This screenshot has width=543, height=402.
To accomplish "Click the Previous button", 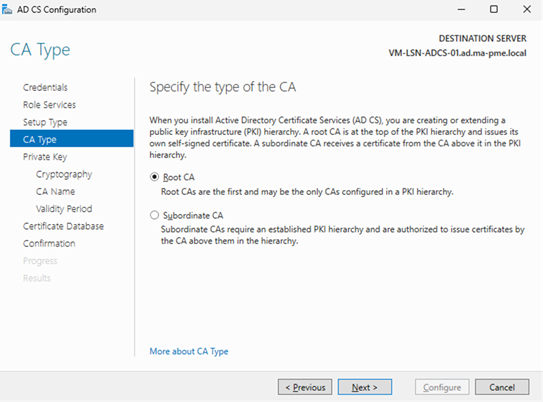I will pos(305,387).
